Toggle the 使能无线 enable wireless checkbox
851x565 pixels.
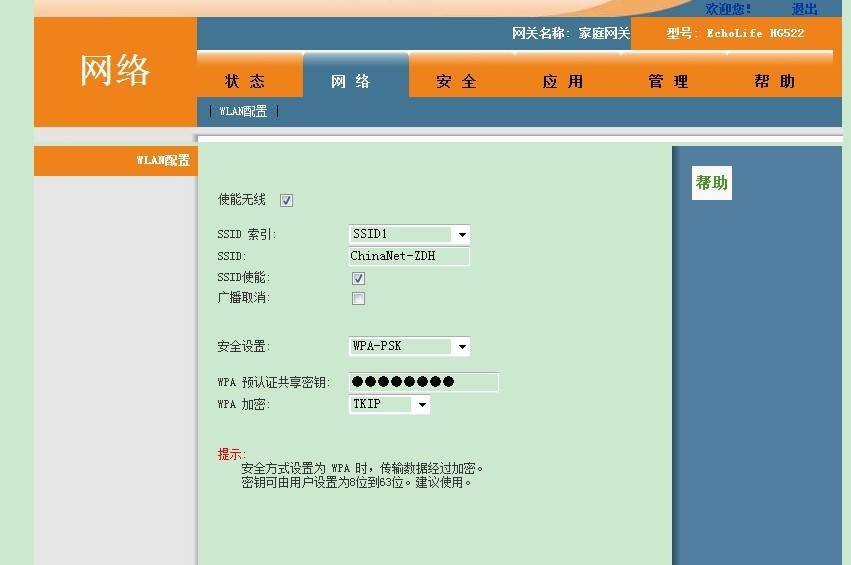(287, 200)
